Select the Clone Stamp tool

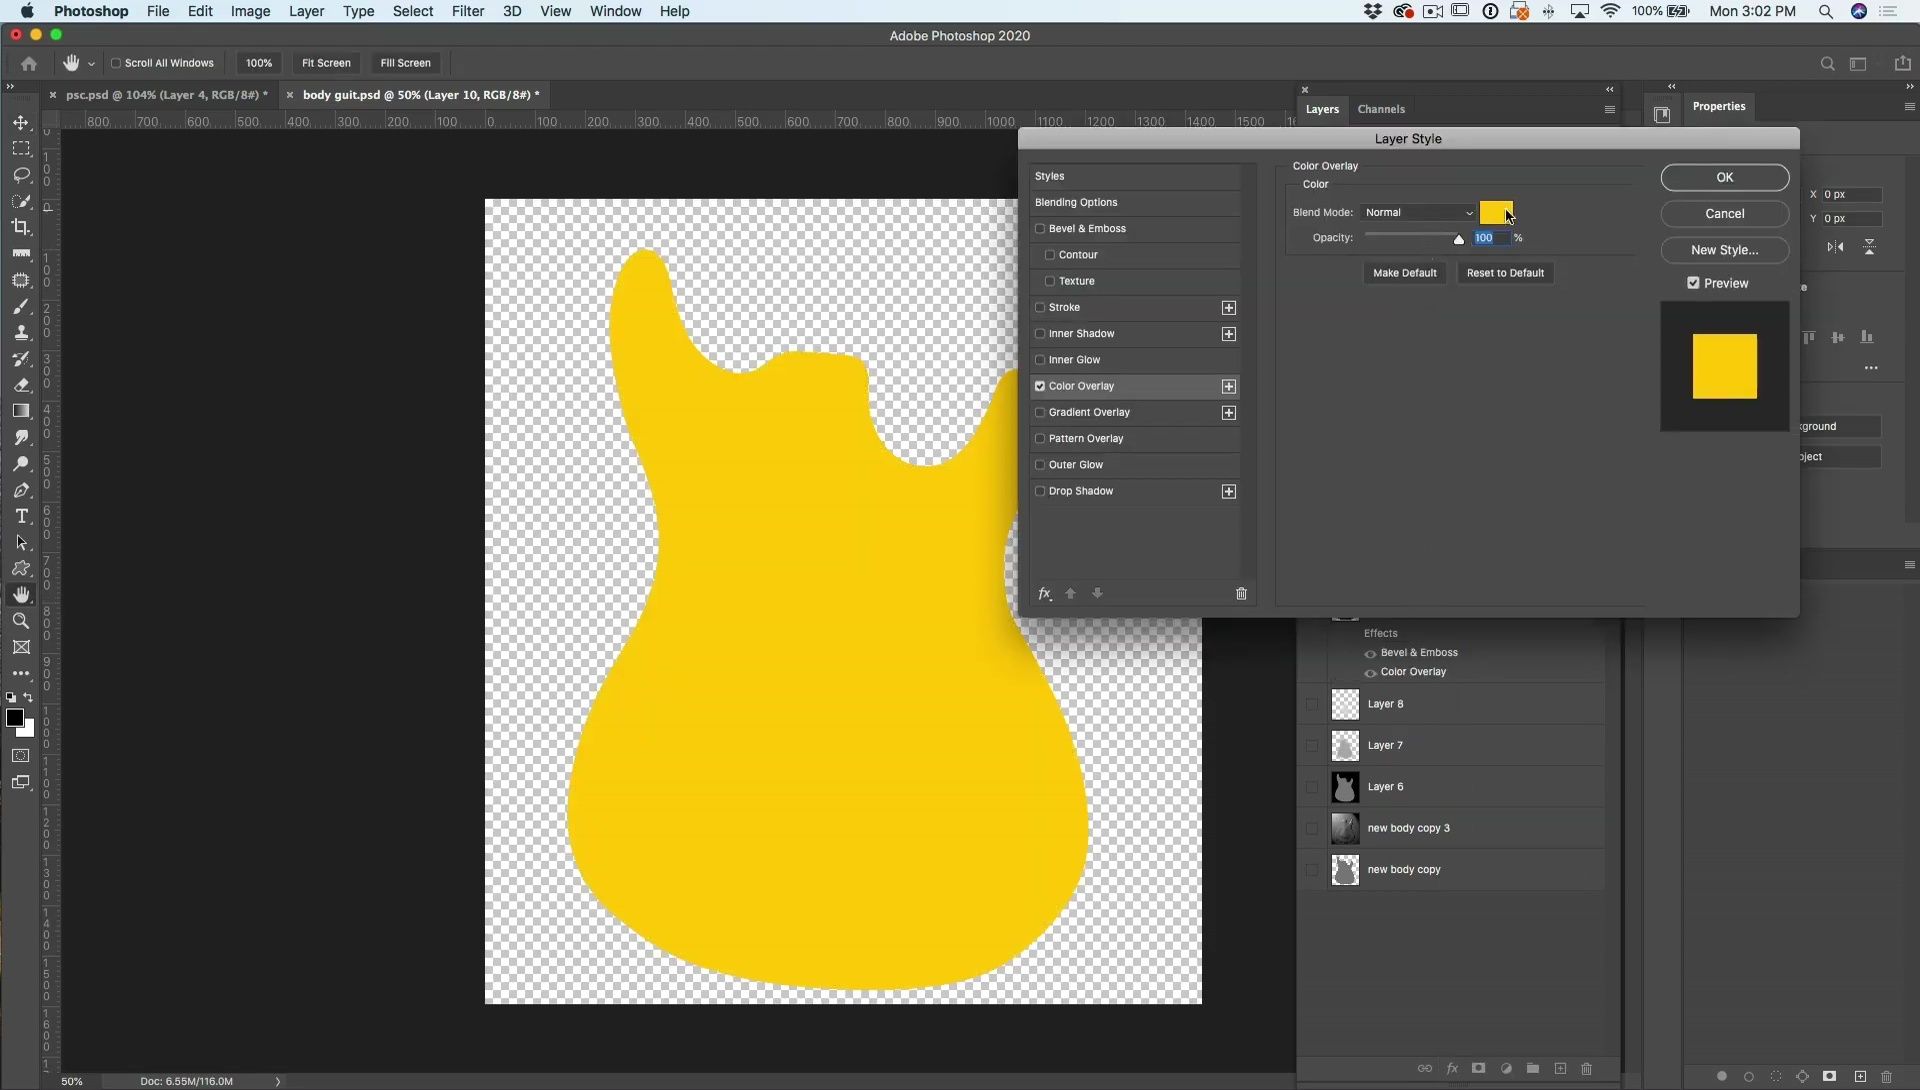pyautogui.click(x=21, y=333)
